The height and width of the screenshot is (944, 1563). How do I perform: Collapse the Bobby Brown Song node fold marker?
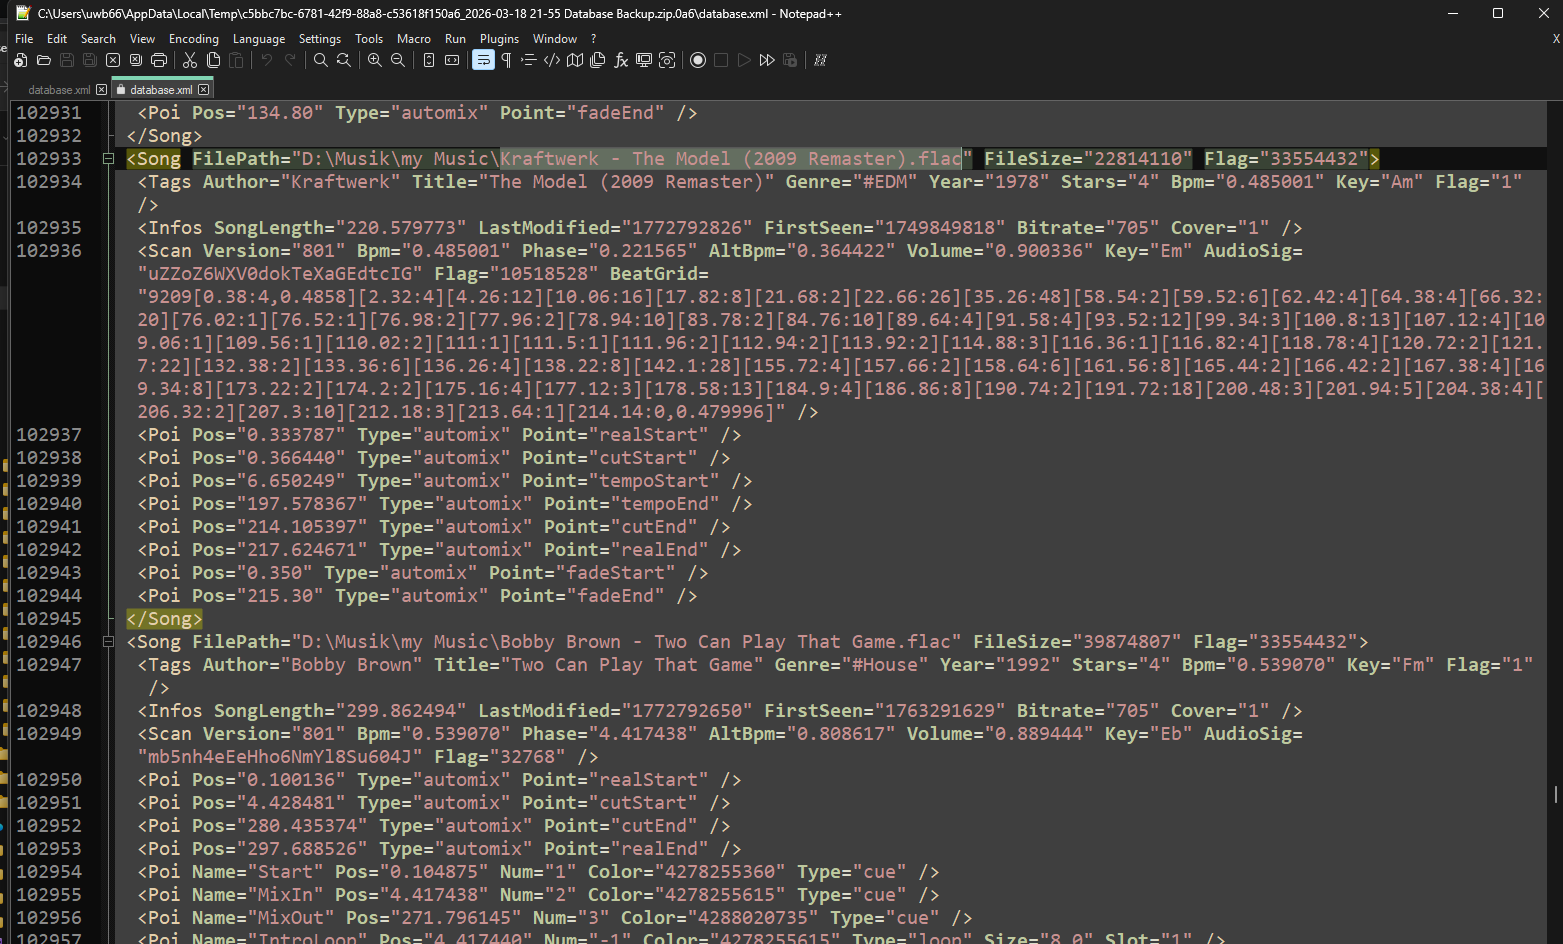point(108,642)
